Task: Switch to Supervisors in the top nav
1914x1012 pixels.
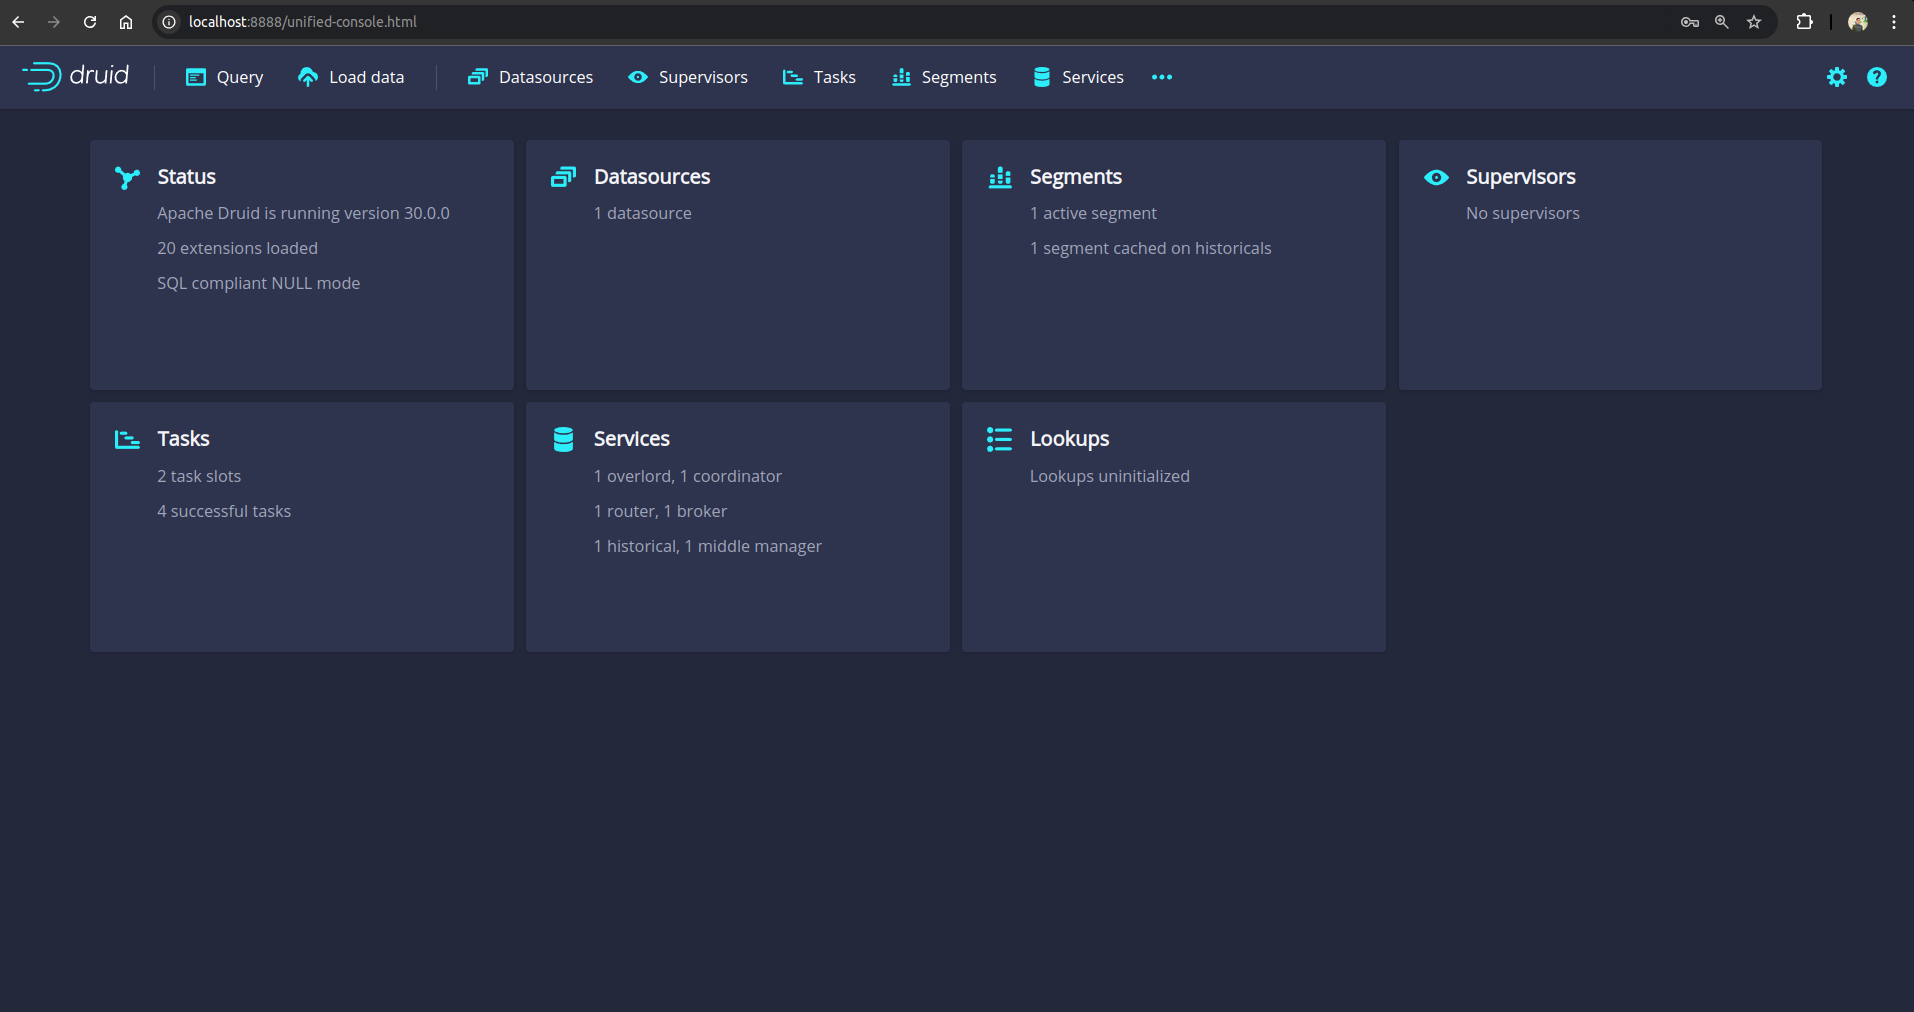Action: coord(688,77)
